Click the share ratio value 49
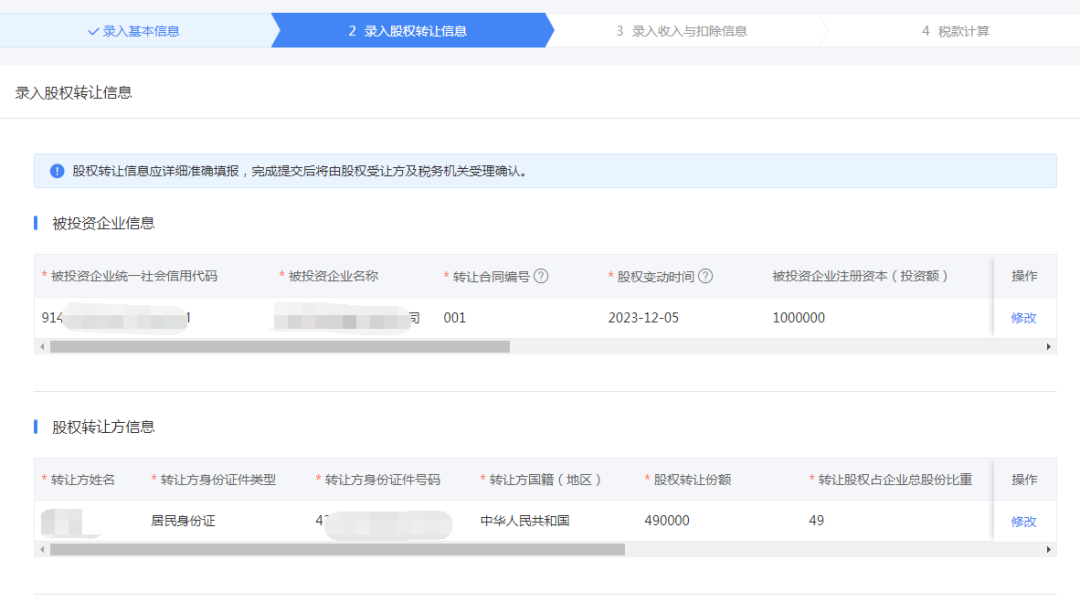Viewport: 1080px width, 602px height. pos(816,521)
